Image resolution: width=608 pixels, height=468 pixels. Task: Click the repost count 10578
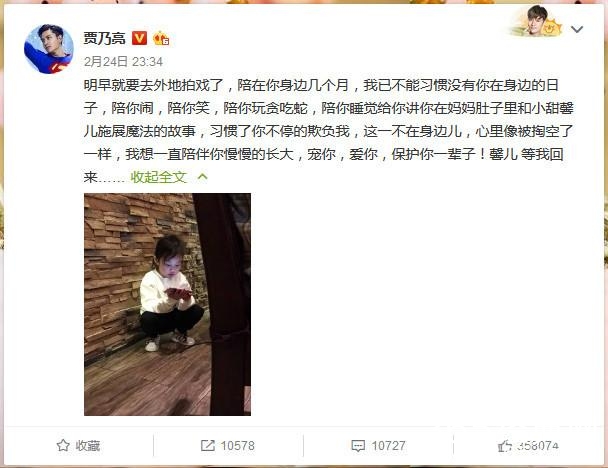[238, 446]
